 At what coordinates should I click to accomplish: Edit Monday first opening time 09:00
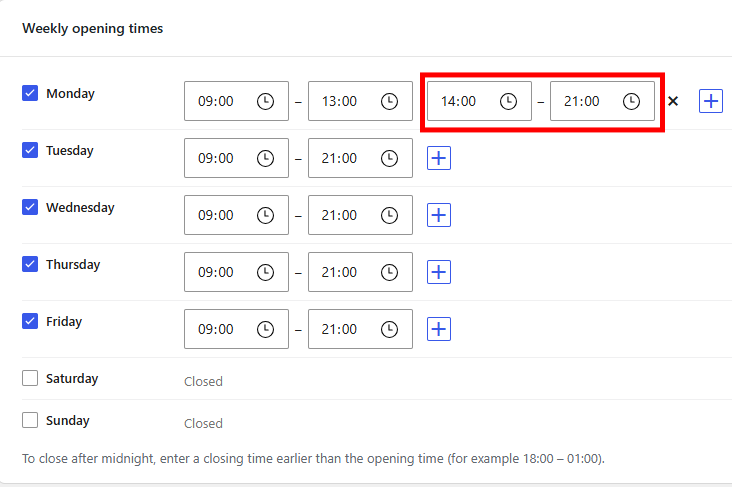click(x=236, y=101)
